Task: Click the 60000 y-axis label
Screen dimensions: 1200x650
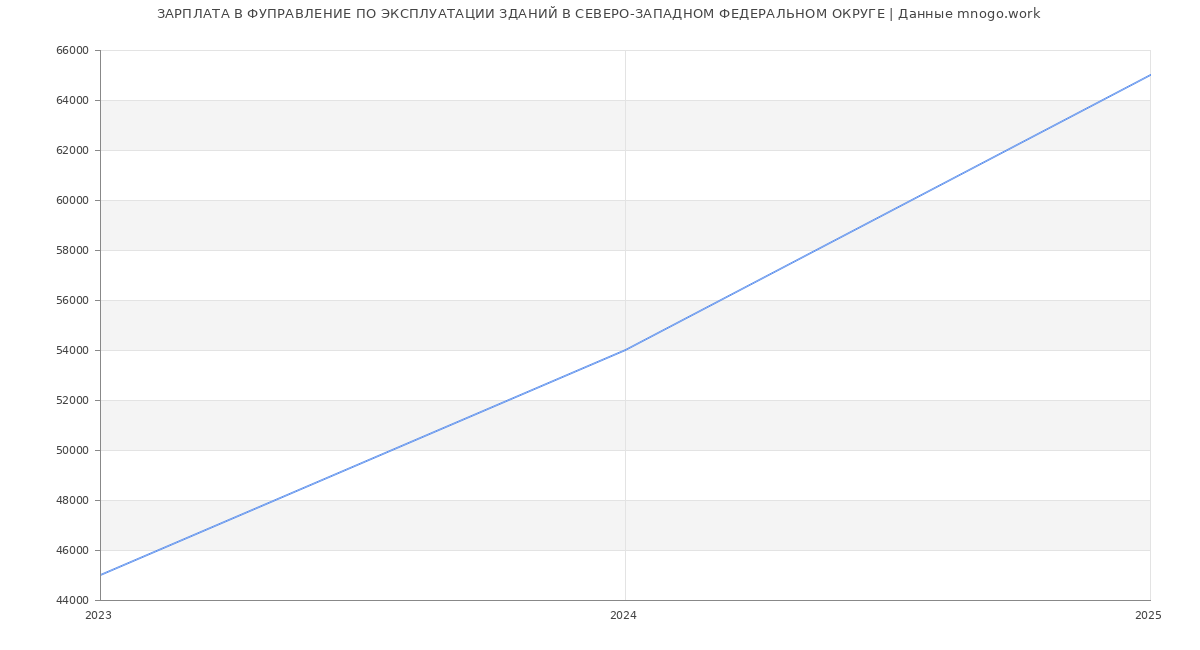Action: 72,201
